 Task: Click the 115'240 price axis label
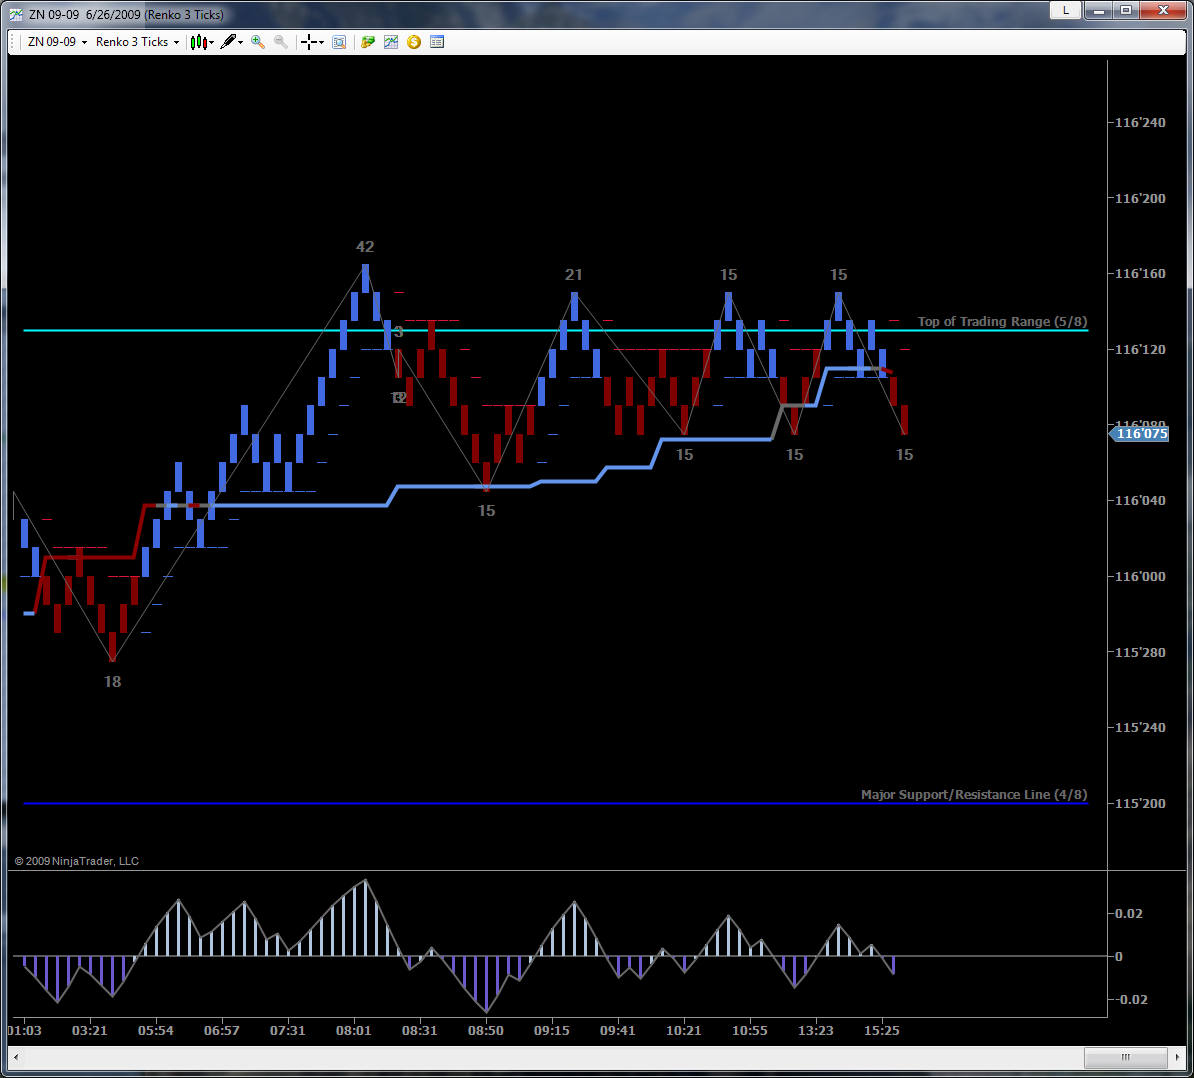point(1140,728)
